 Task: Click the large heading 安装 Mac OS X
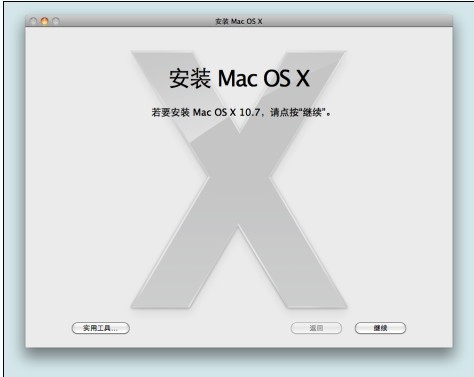(240, 79)
